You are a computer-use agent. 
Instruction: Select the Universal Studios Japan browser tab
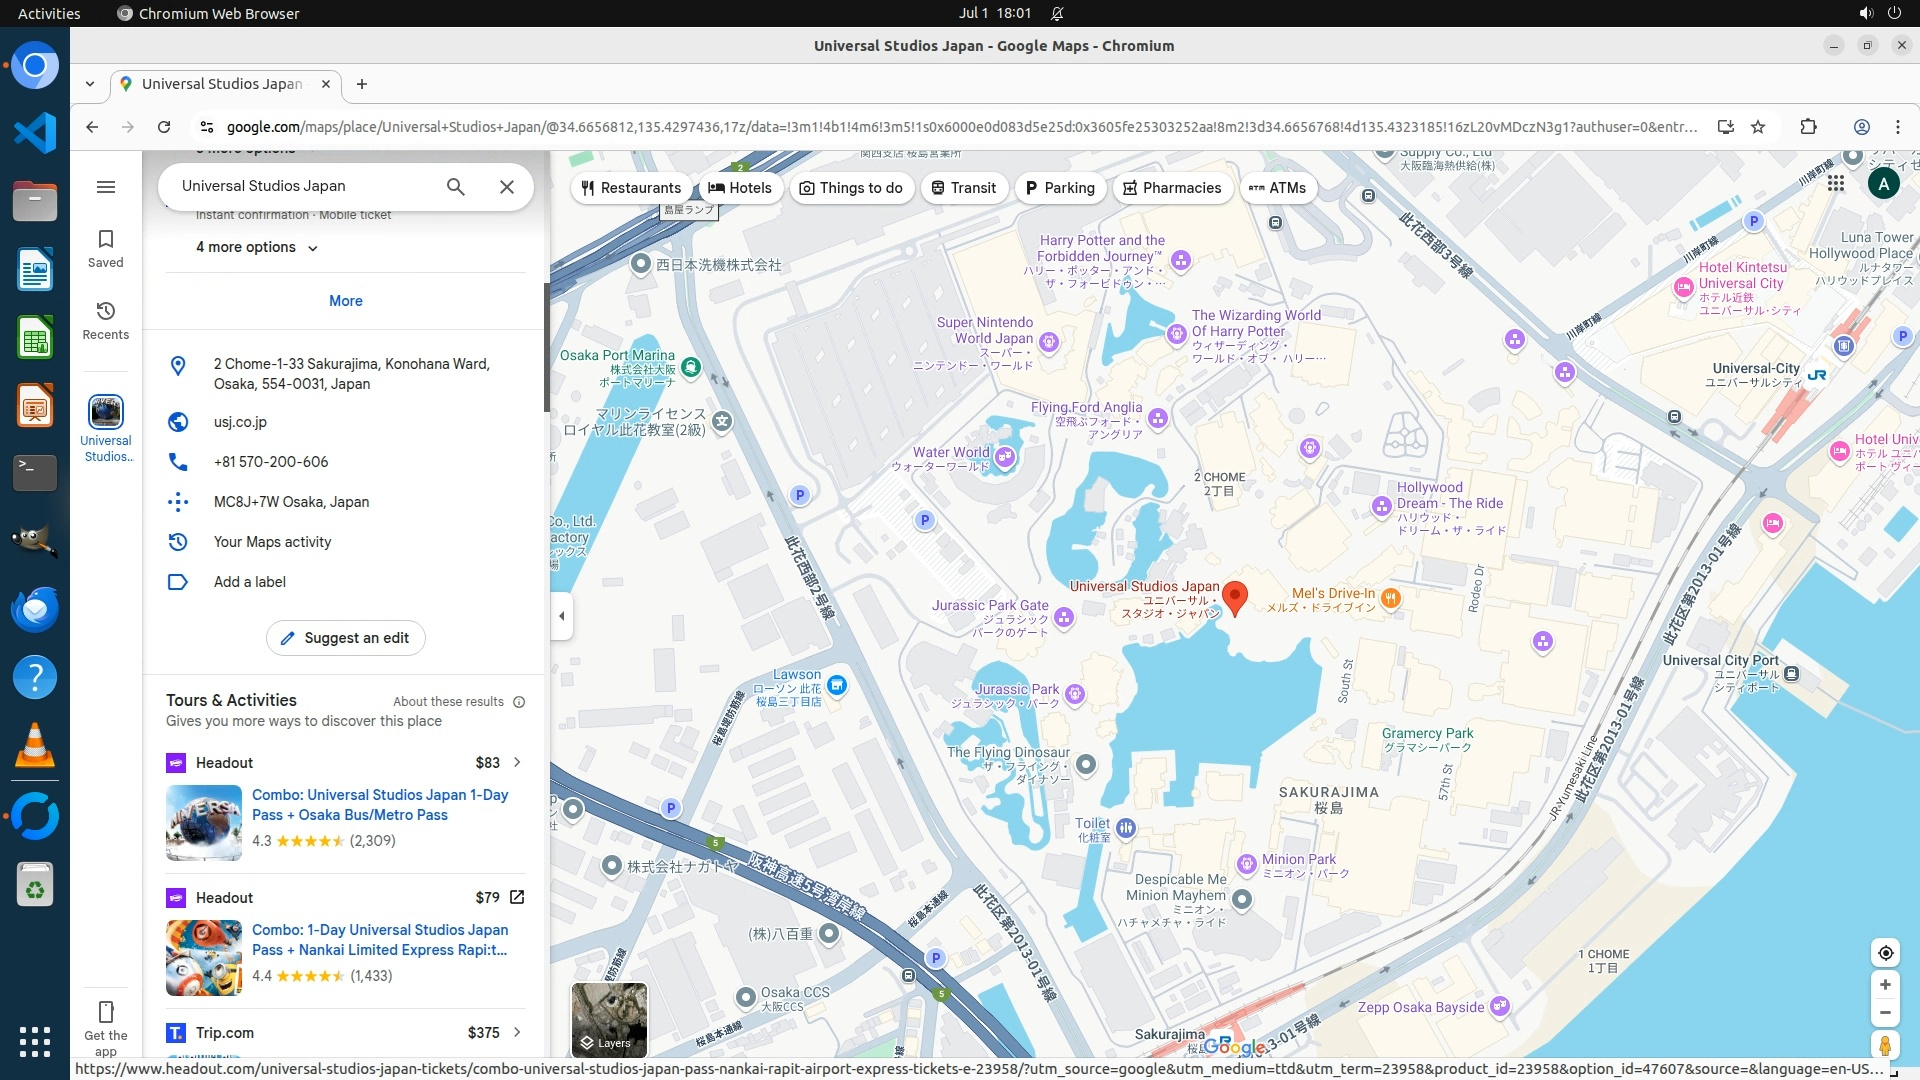(222, 84)
